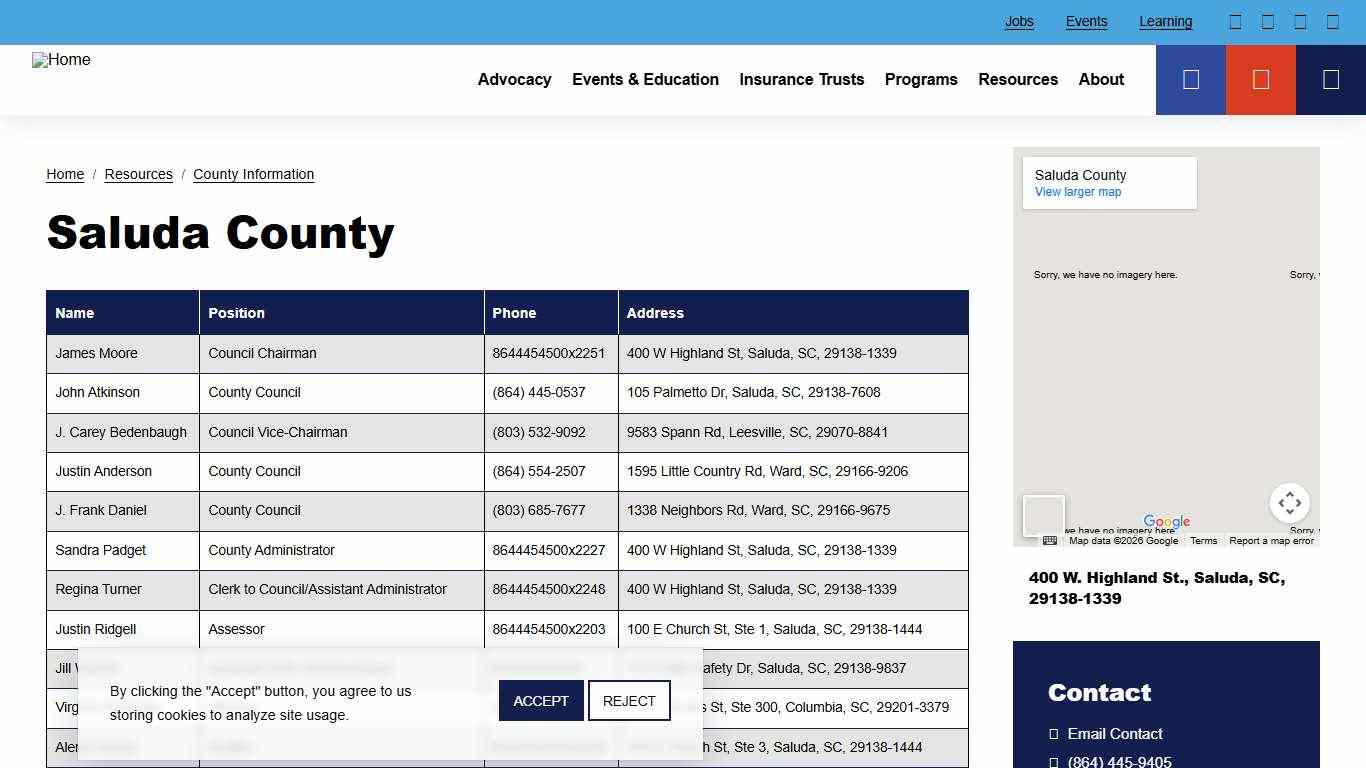
Task: Click the first social media icon in top bar
Action: (x=1235, y=21)
